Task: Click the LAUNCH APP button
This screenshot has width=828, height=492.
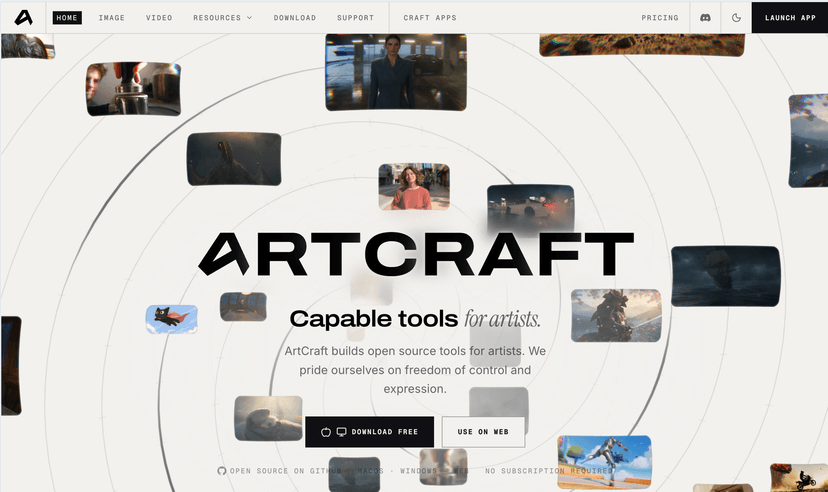Action: click(790, 17)
